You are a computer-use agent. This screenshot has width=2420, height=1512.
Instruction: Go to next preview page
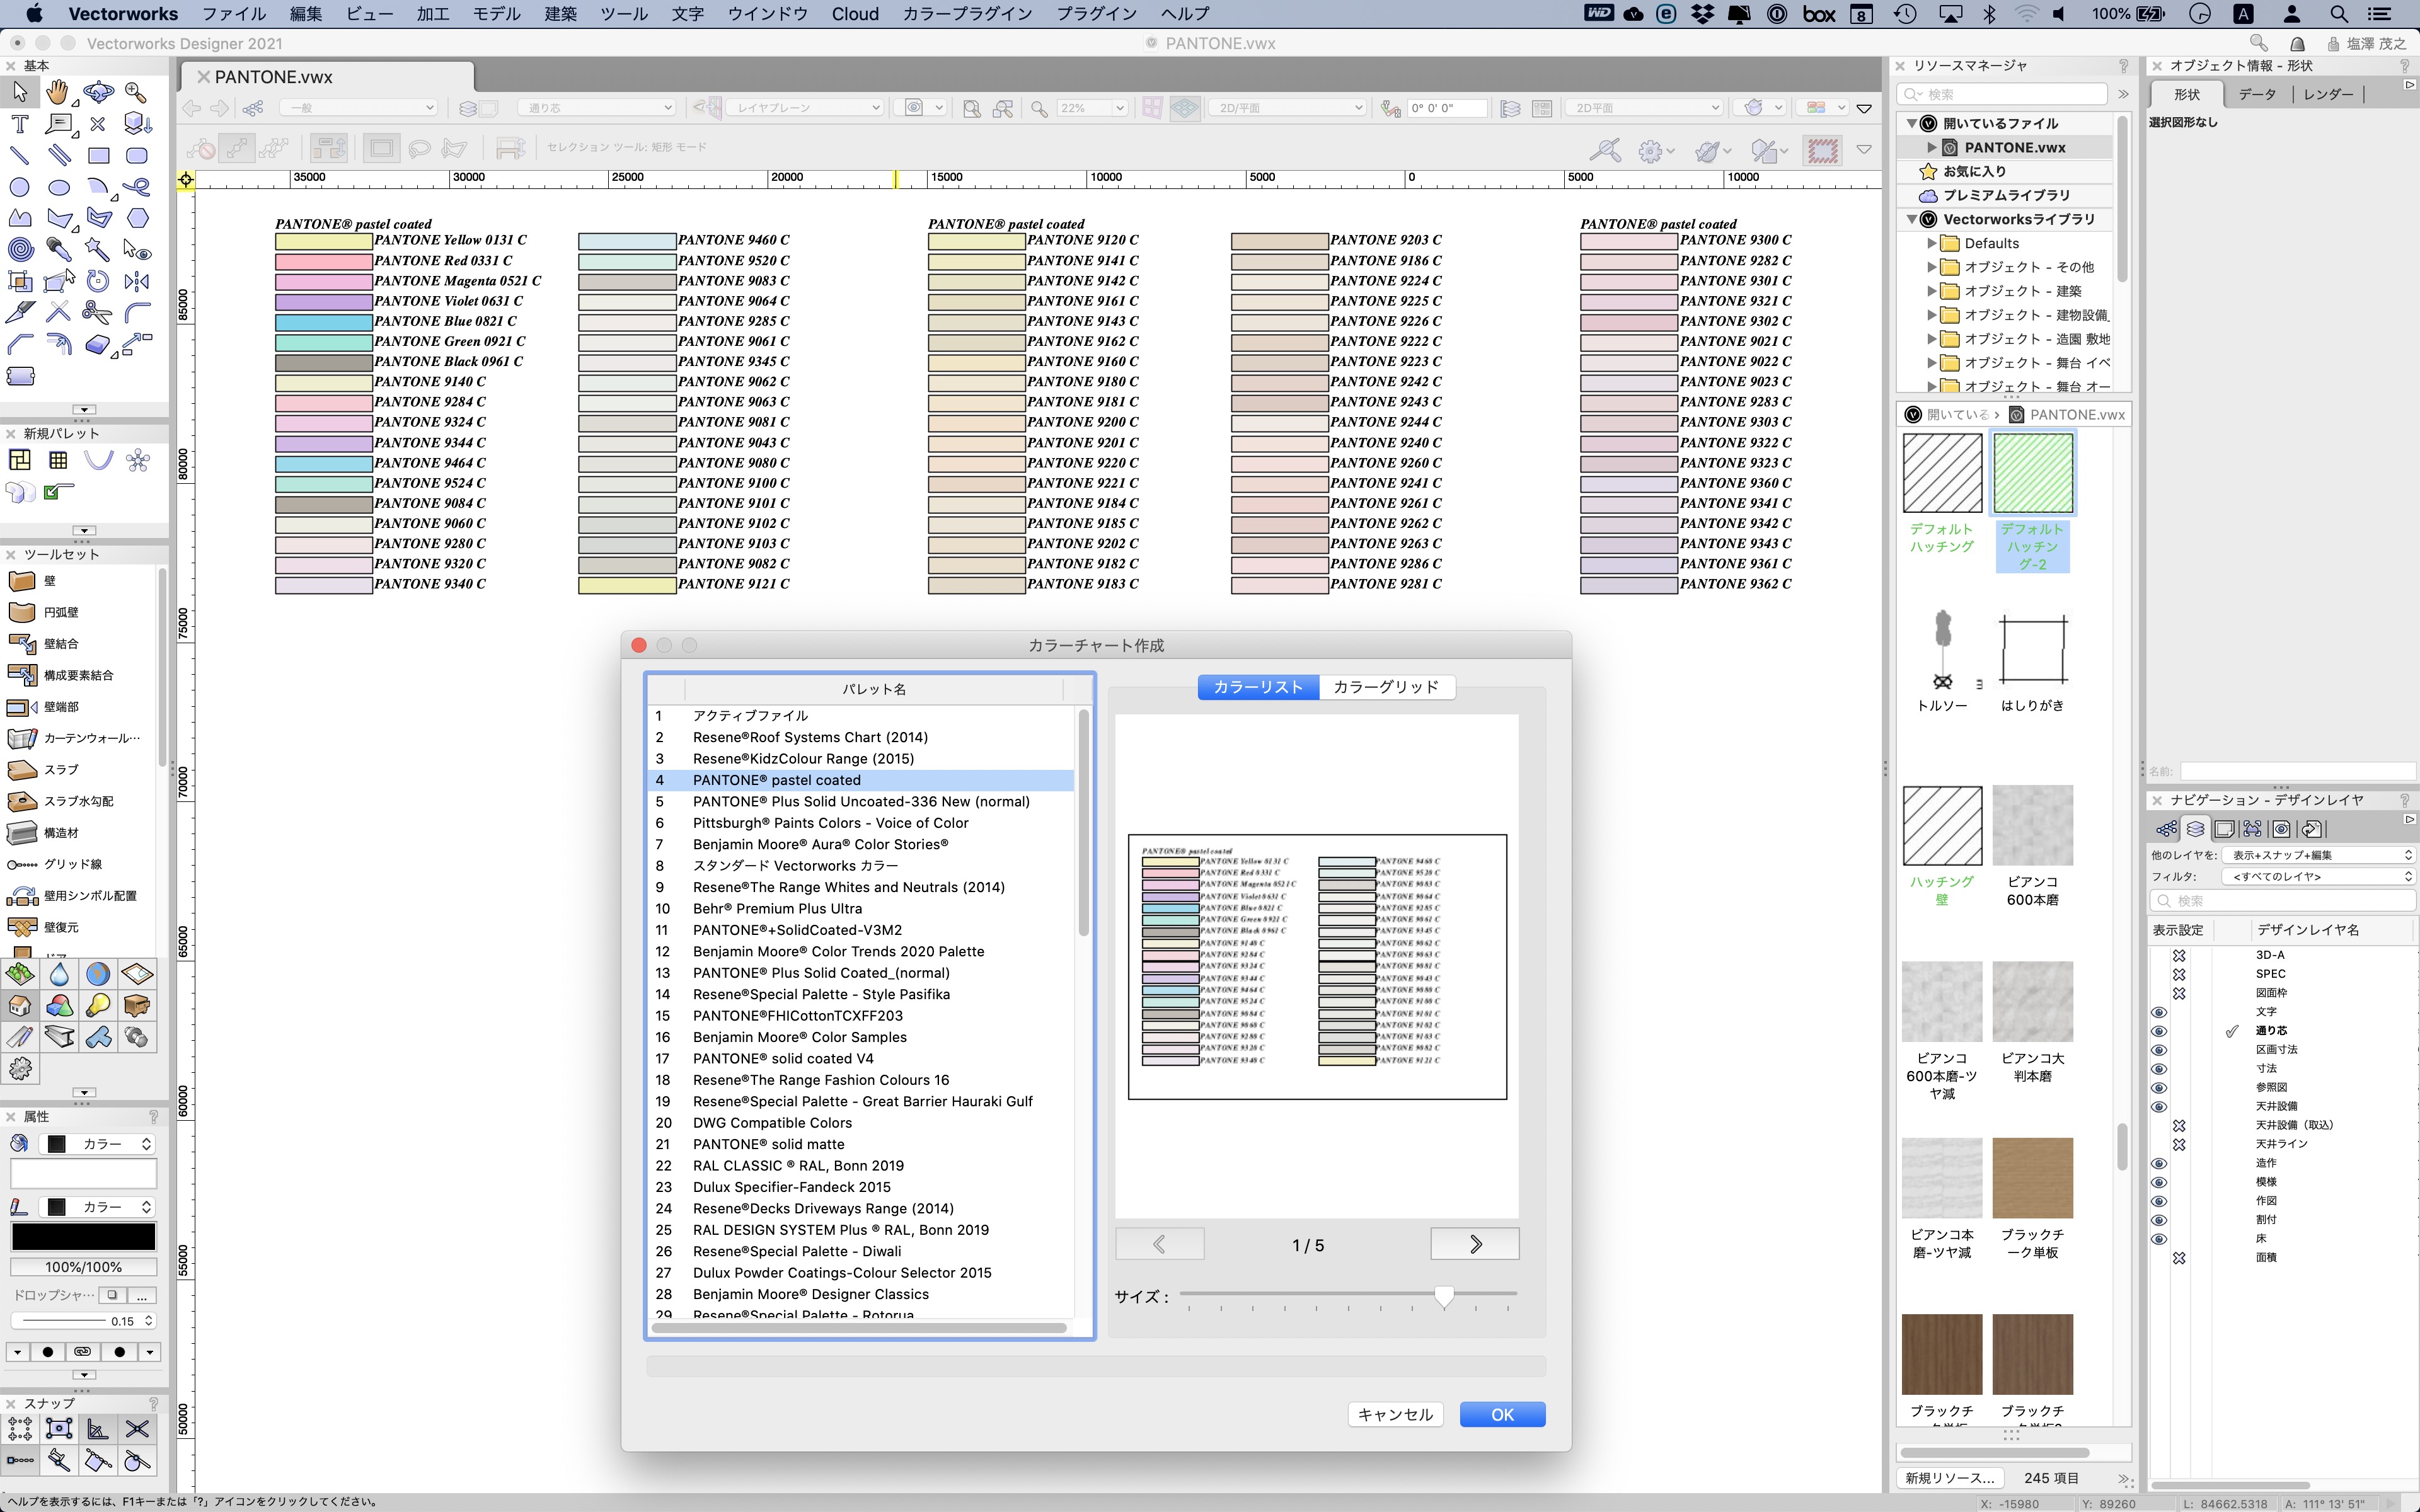point(1475,1244)
